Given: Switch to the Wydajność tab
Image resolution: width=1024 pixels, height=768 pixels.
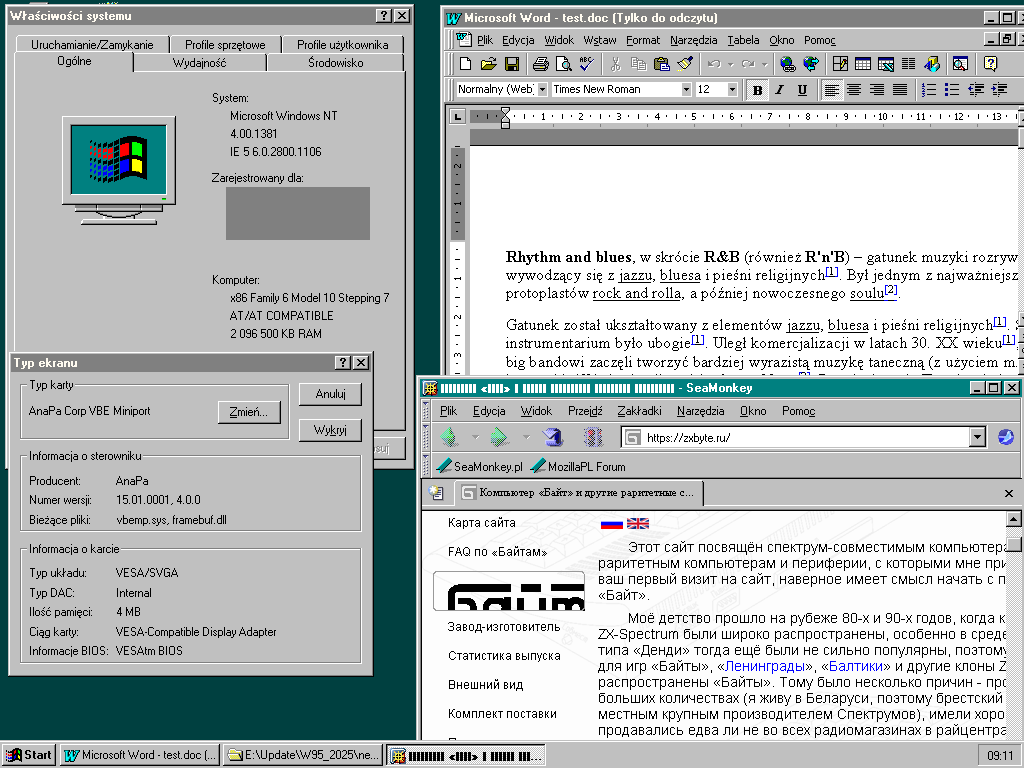Looking at the screenshot, I should click(x=199, y=63).
